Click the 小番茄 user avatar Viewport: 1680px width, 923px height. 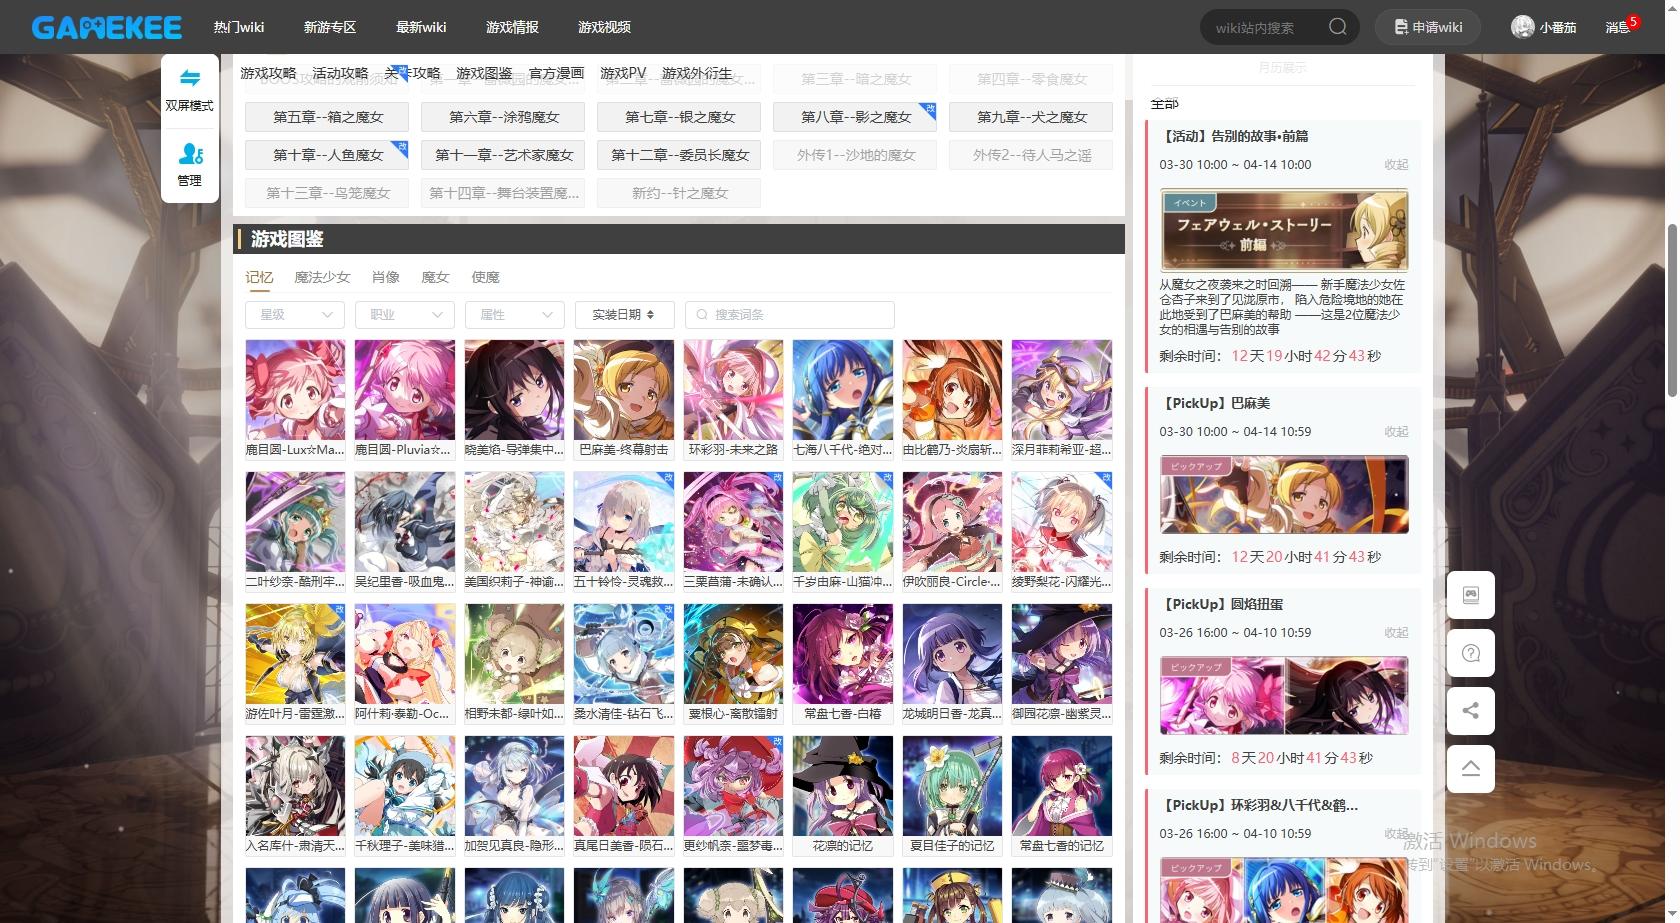(1522, 27)
